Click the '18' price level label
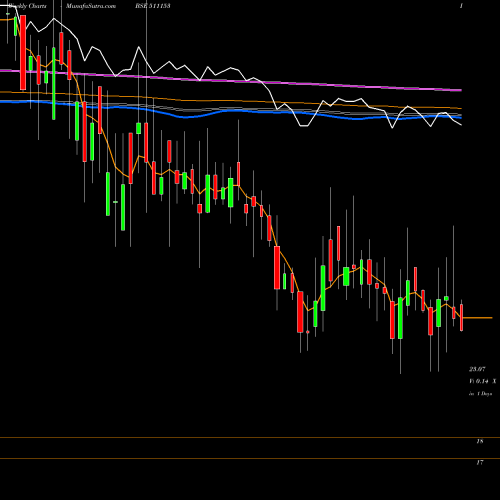The height and width of the screenshot is (500, 500). pyautogui.click(x=480, y=441)
